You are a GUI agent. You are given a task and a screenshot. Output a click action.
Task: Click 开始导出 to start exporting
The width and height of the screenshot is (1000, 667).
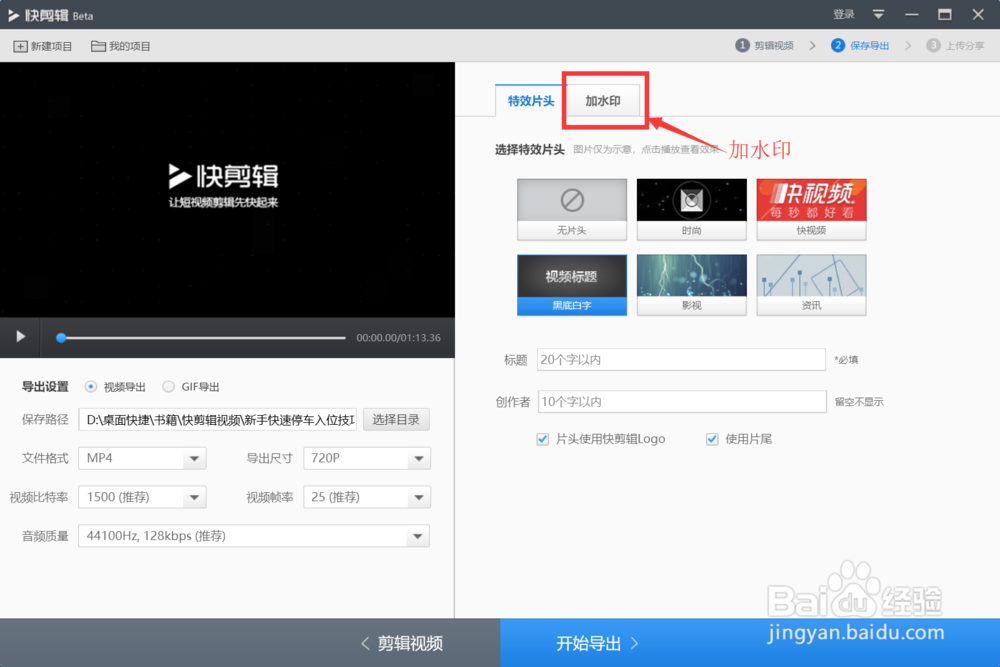(x=590, y=643)
